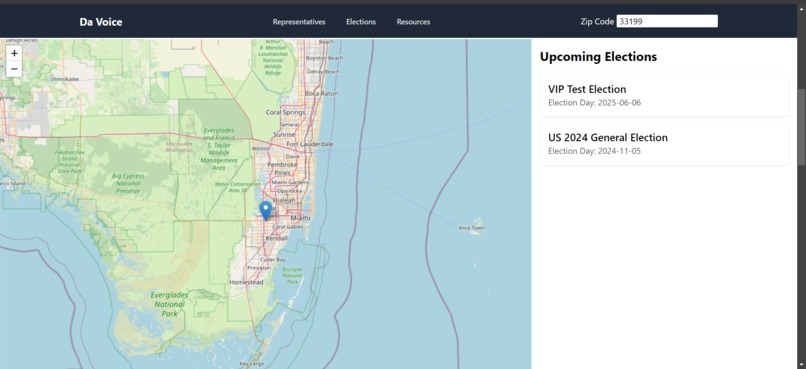
Task: Select the Upcoming Elections heading
Action: click(598, 57)
